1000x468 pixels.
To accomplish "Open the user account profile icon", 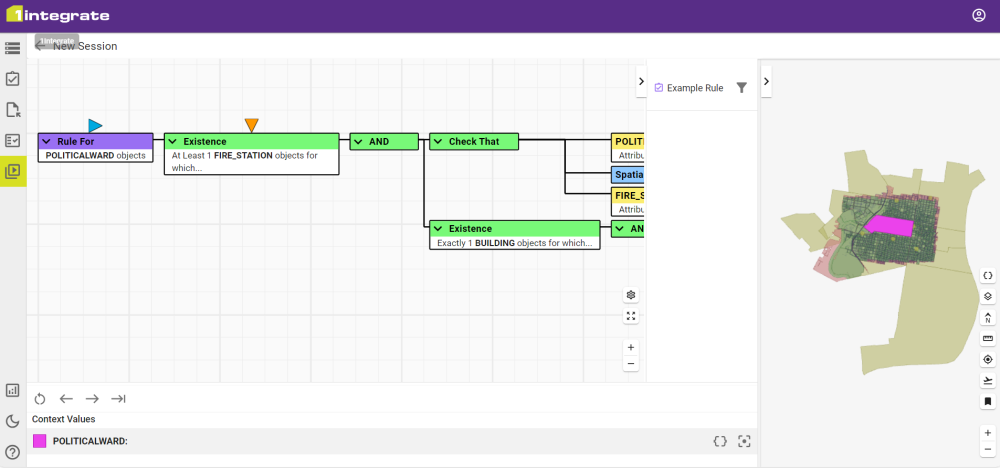I will [x=979, y=16].
